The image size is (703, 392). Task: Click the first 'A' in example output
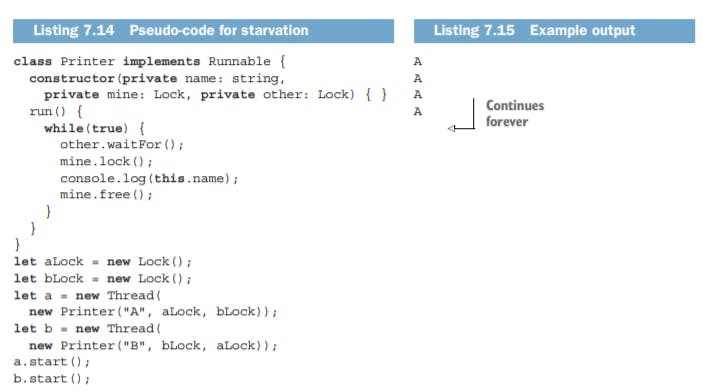pyautogui.click(x=417, y=61)
